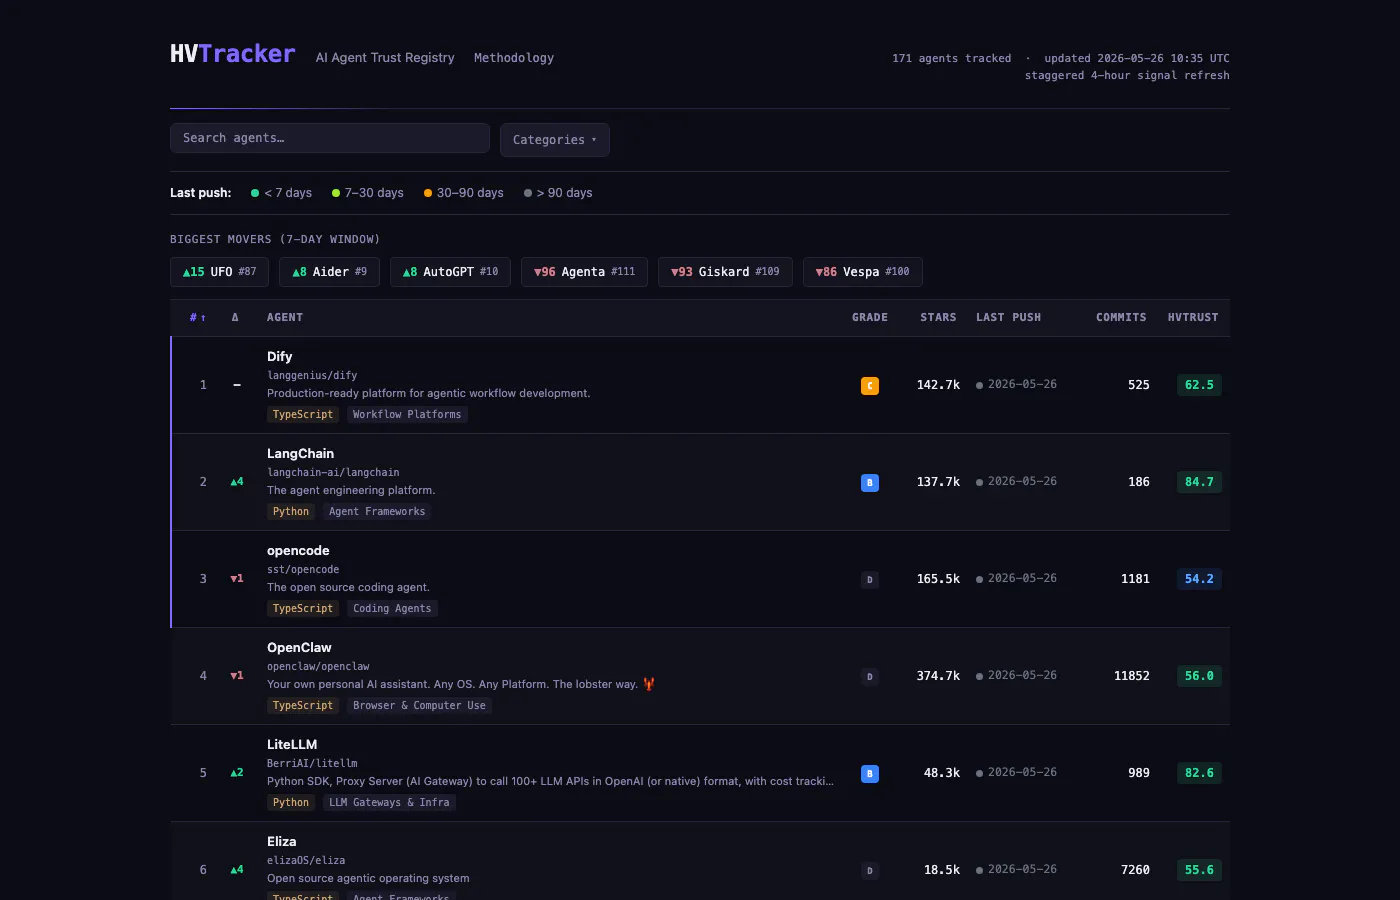Viewport: 1400px width, 900px height.
Task: Focus the Search agents input field
Action: (x=330, y=138)
